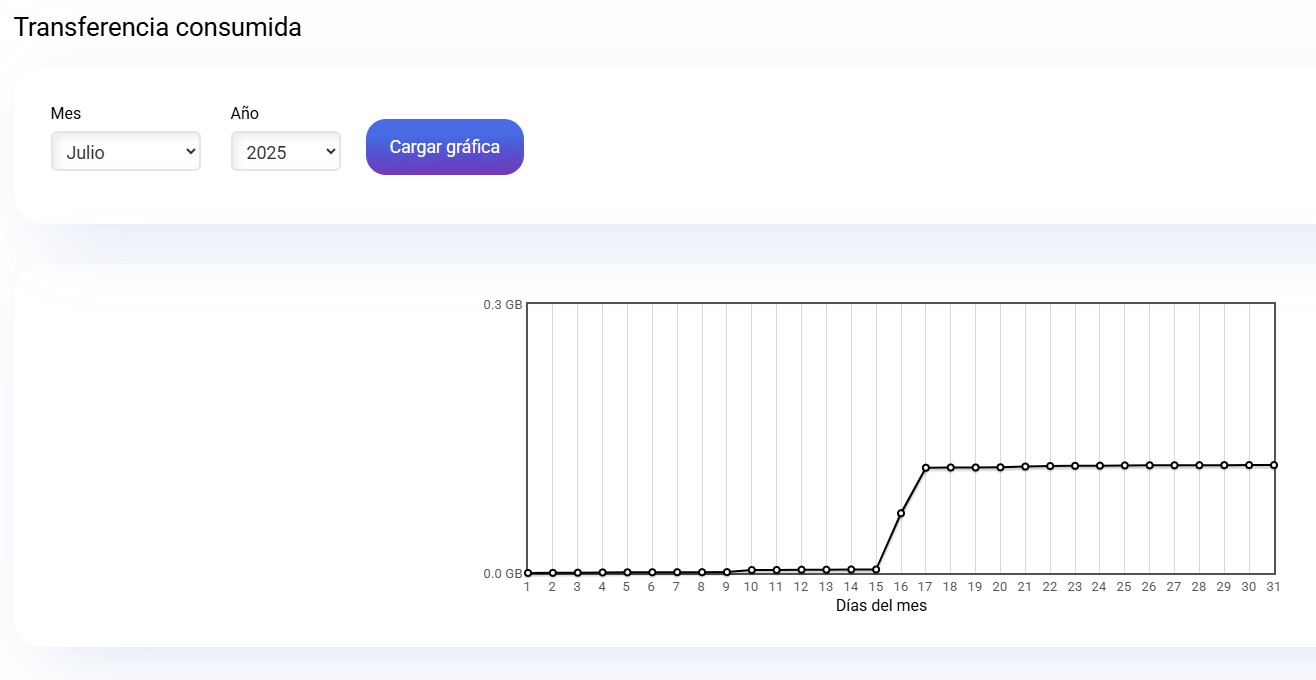This screenshot has height=680, width=1316.
Task: Select the data point for day 20
Action: pos(1000,467)
